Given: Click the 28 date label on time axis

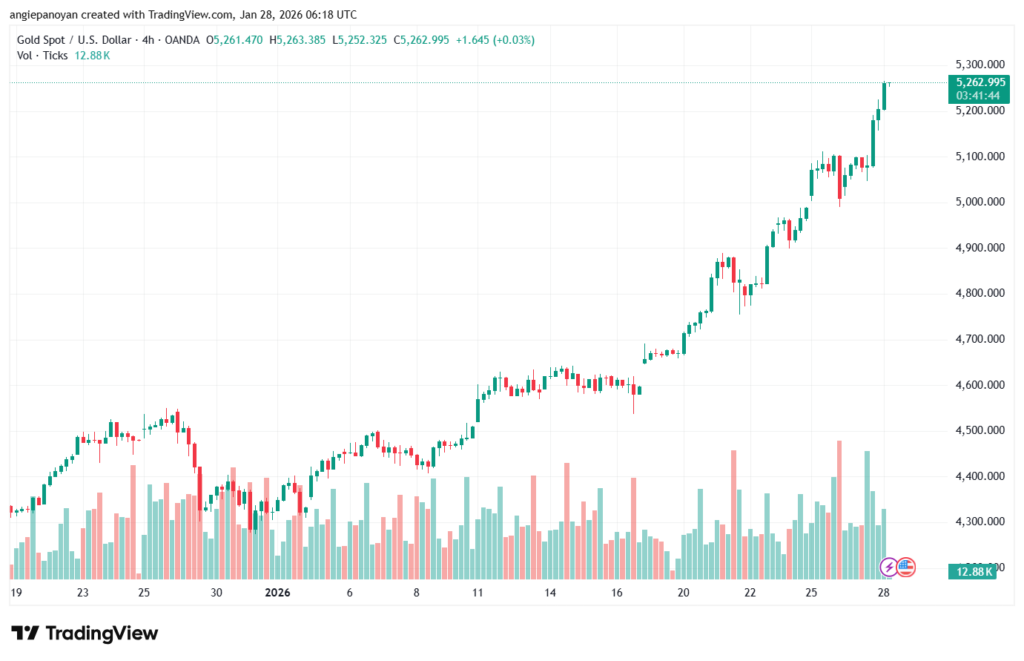Looking at the screenshot, I should pos(884,593).
